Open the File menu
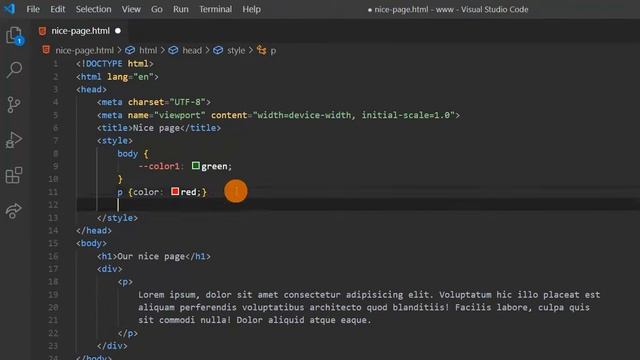Viewport: 640px width, 360px height. [33, 9]
